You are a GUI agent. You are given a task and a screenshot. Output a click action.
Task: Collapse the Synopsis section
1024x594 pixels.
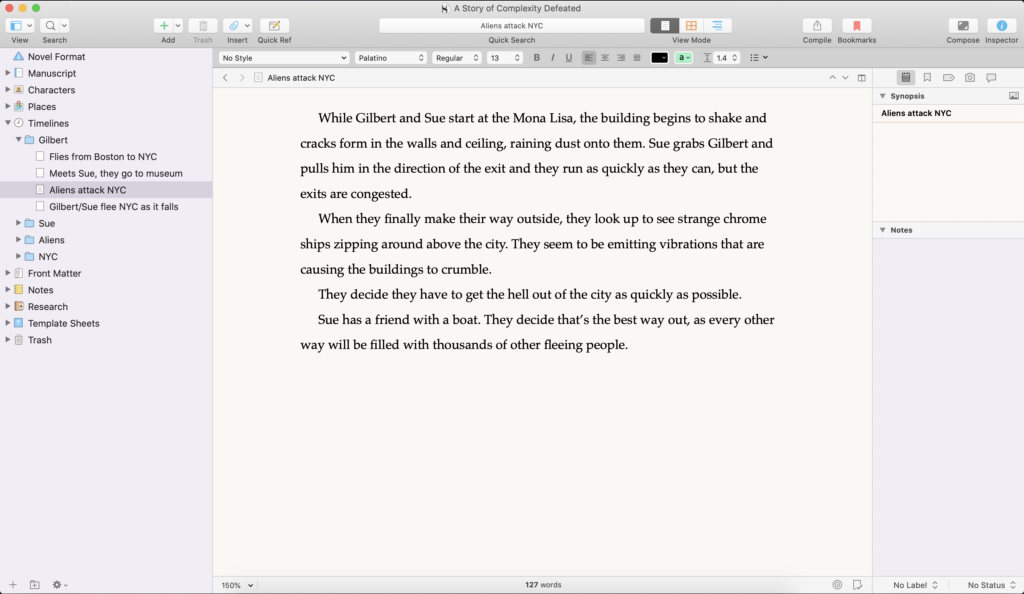coord(882,96)
